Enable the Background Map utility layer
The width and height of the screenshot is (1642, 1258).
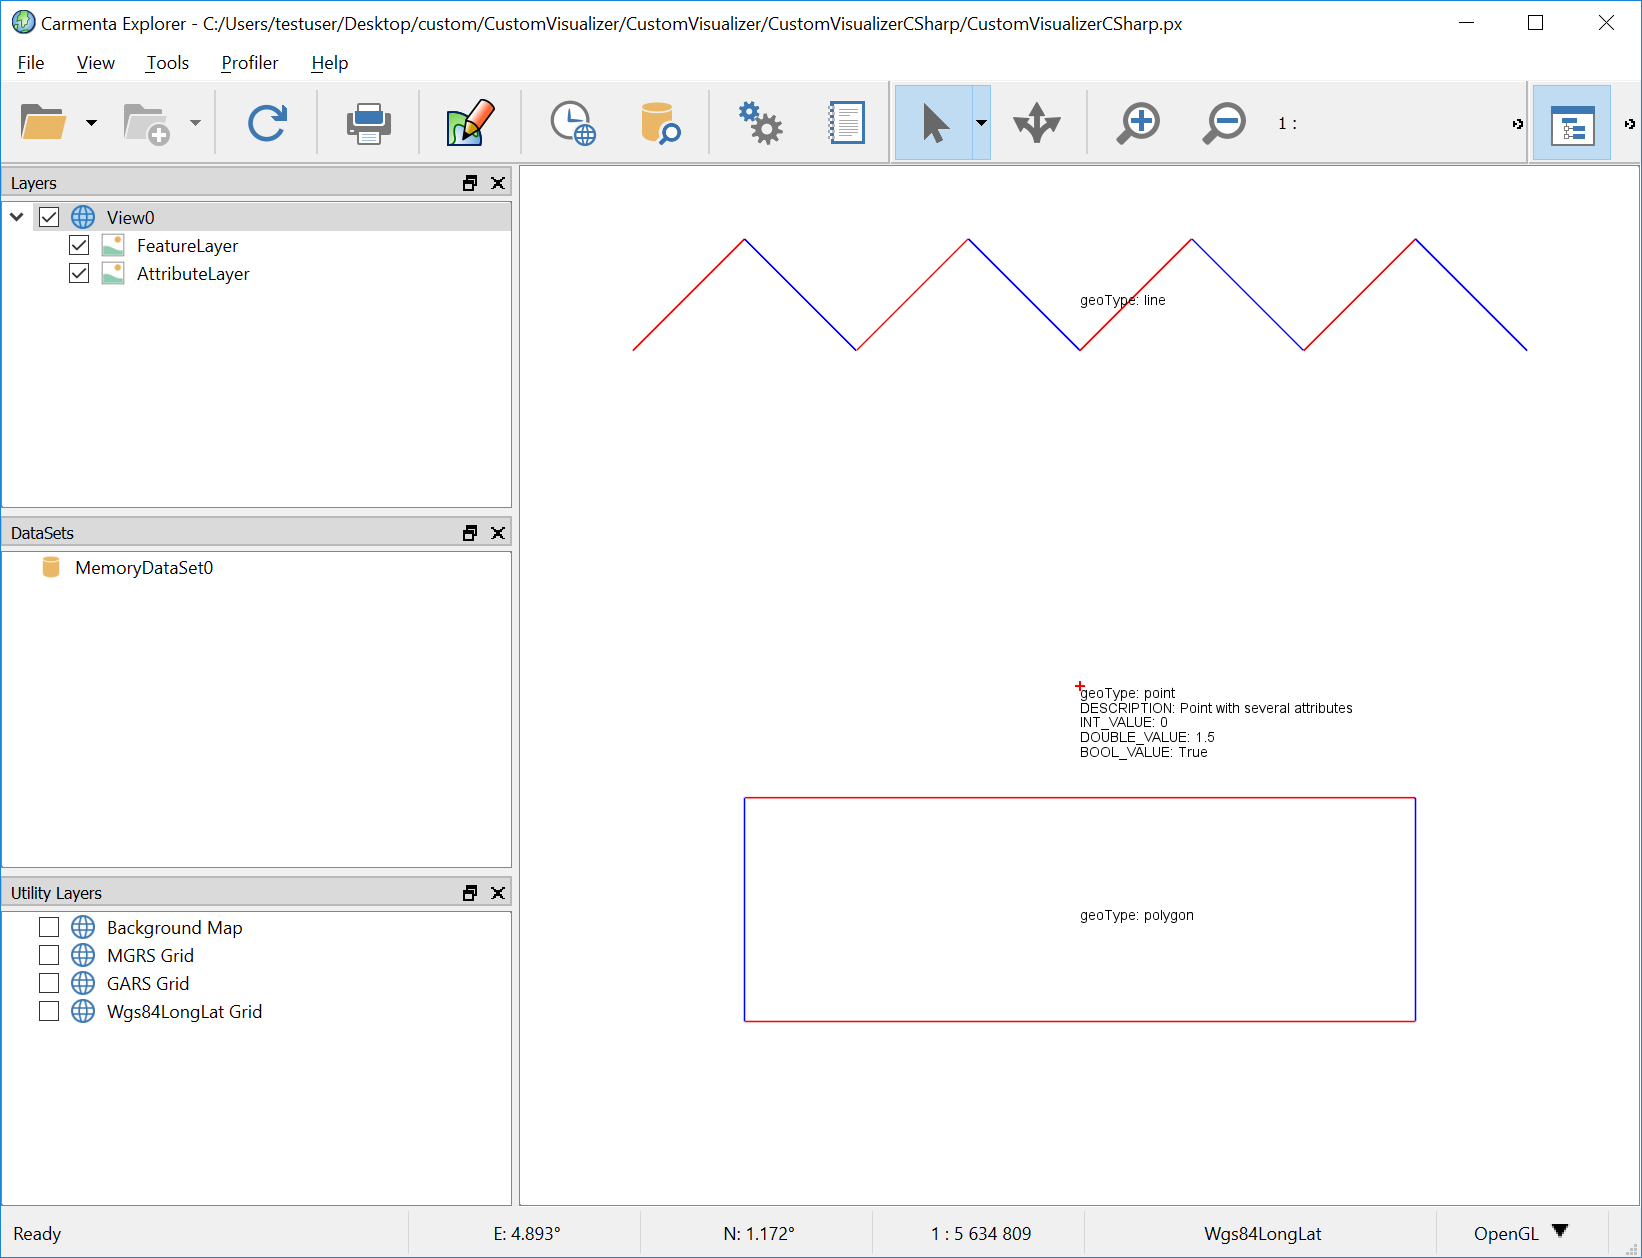coord(49,927)
